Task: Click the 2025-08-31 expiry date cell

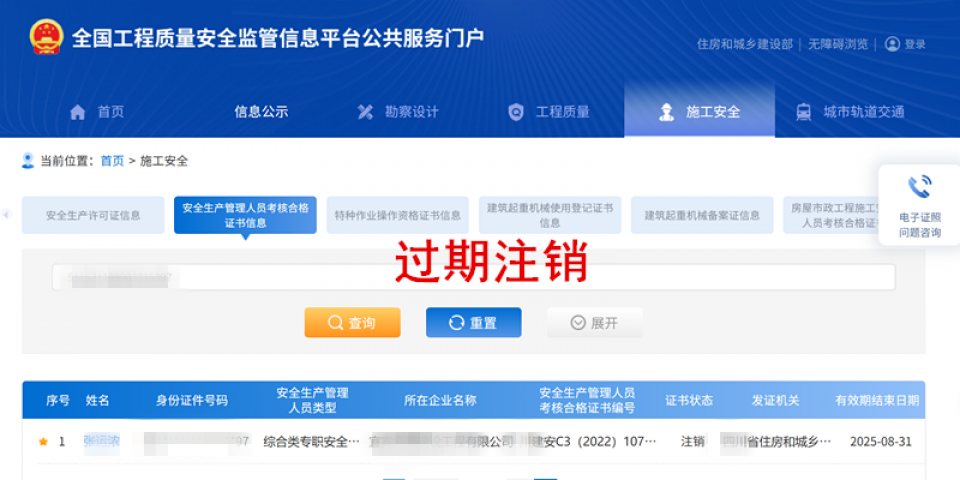Action: [x=880, y=441]
